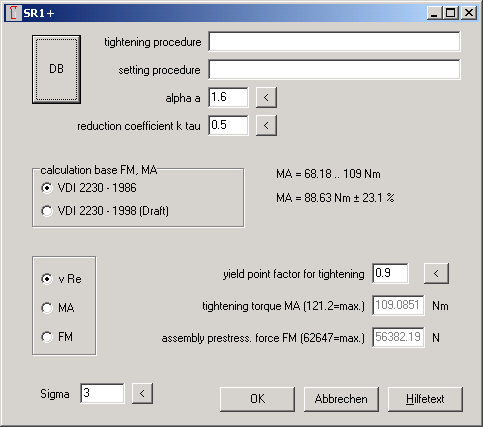Image resolution: width=483 pixels, height=427 pixels.
Task: Confirm with the OK button
Action: pos(257,399)
